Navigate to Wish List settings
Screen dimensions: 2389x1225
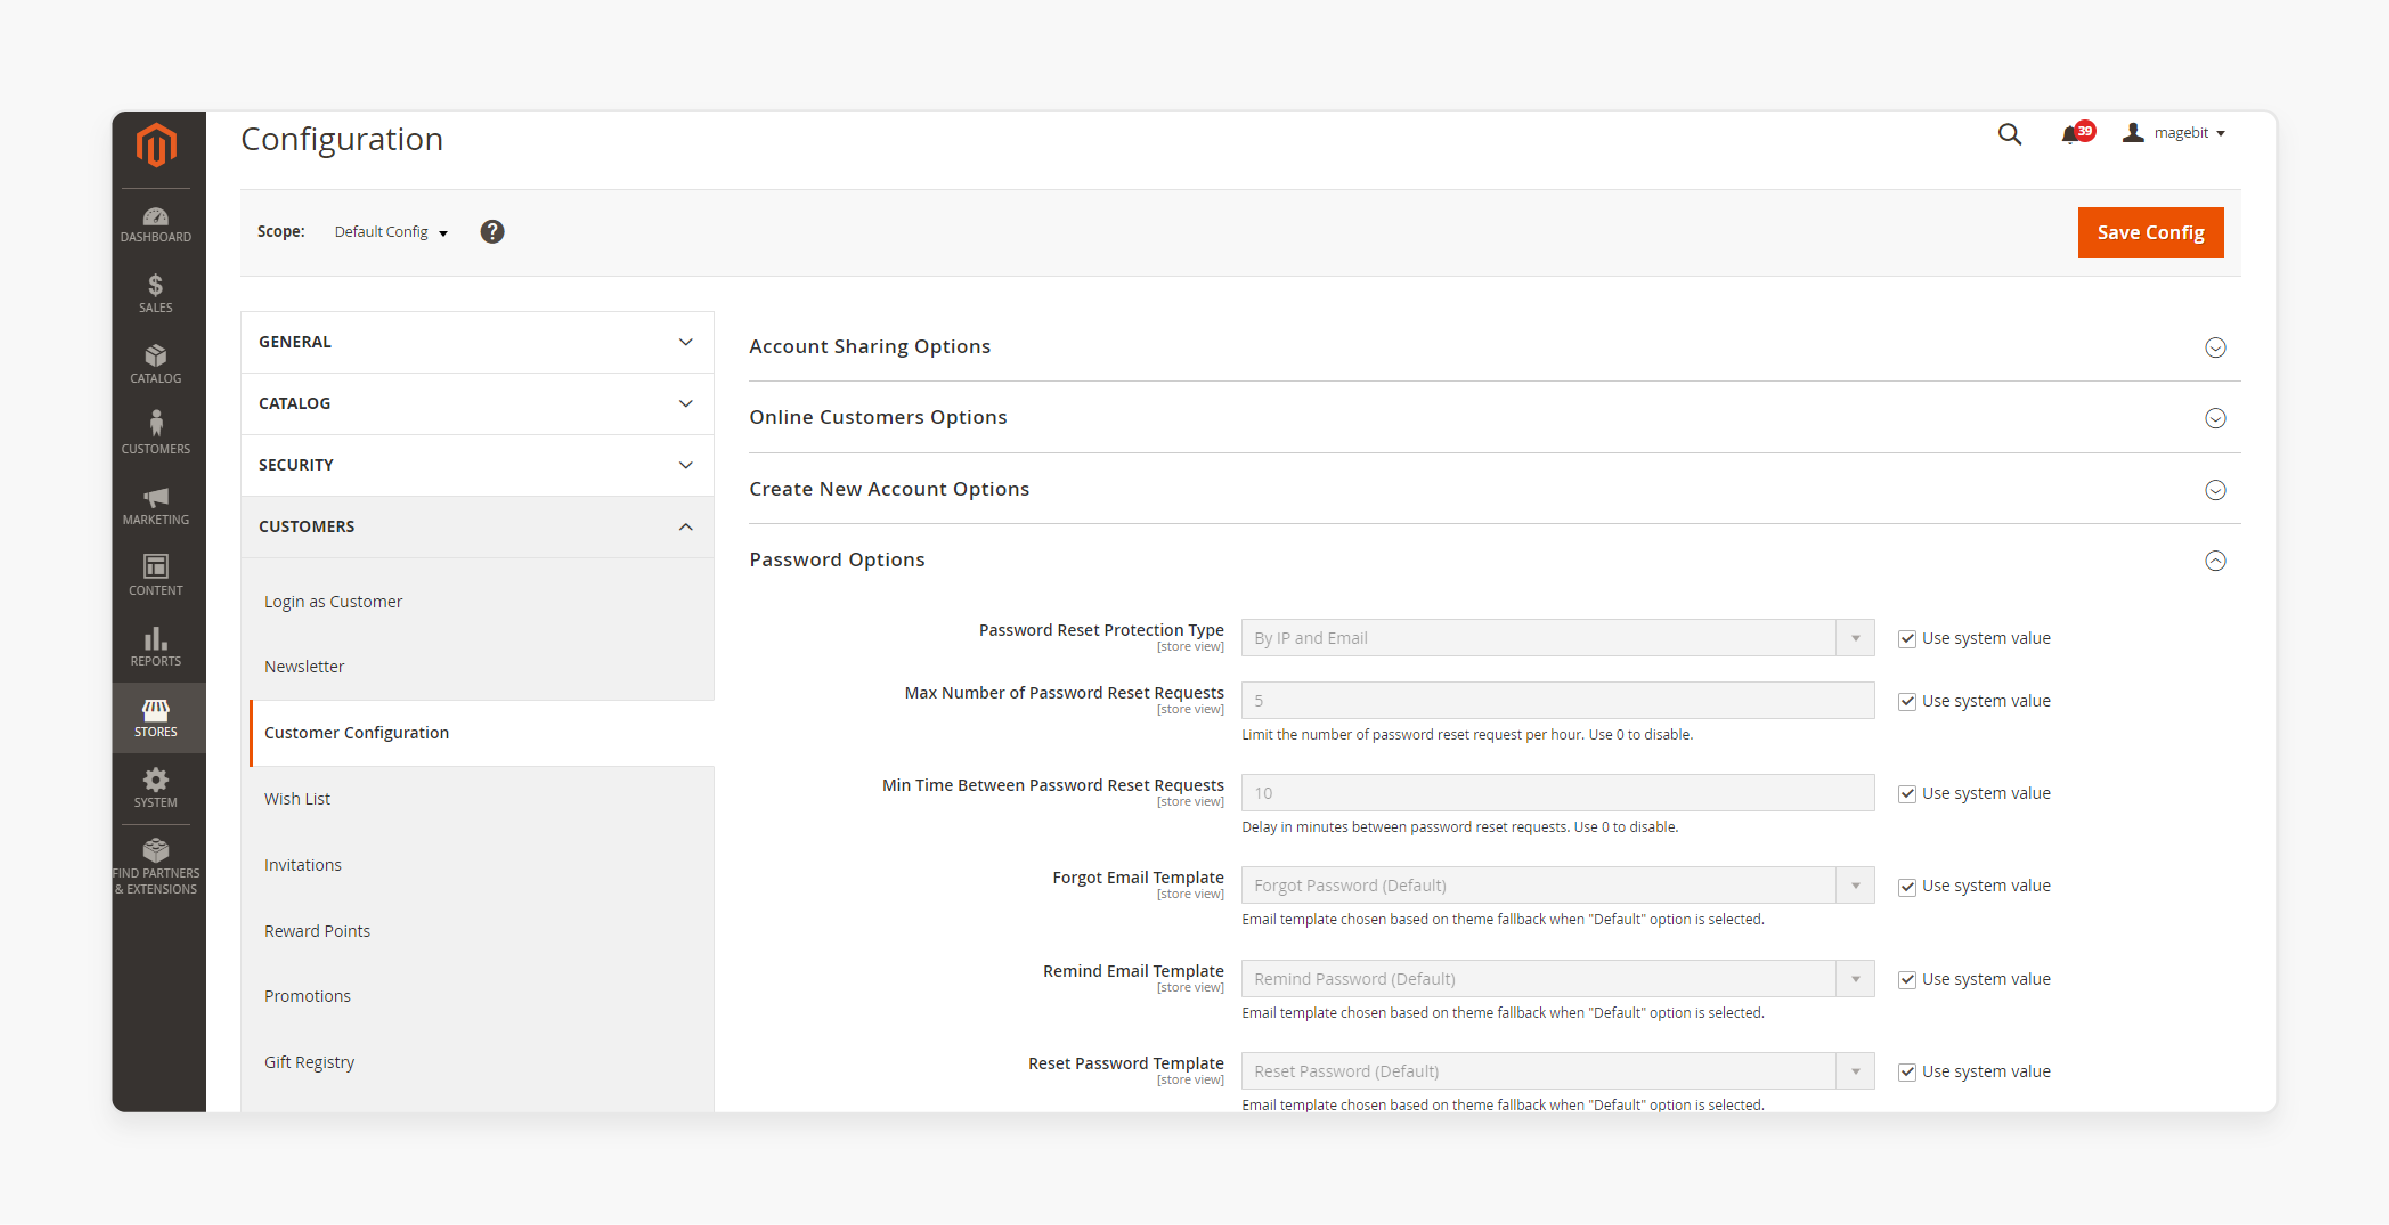pos(297,798)
